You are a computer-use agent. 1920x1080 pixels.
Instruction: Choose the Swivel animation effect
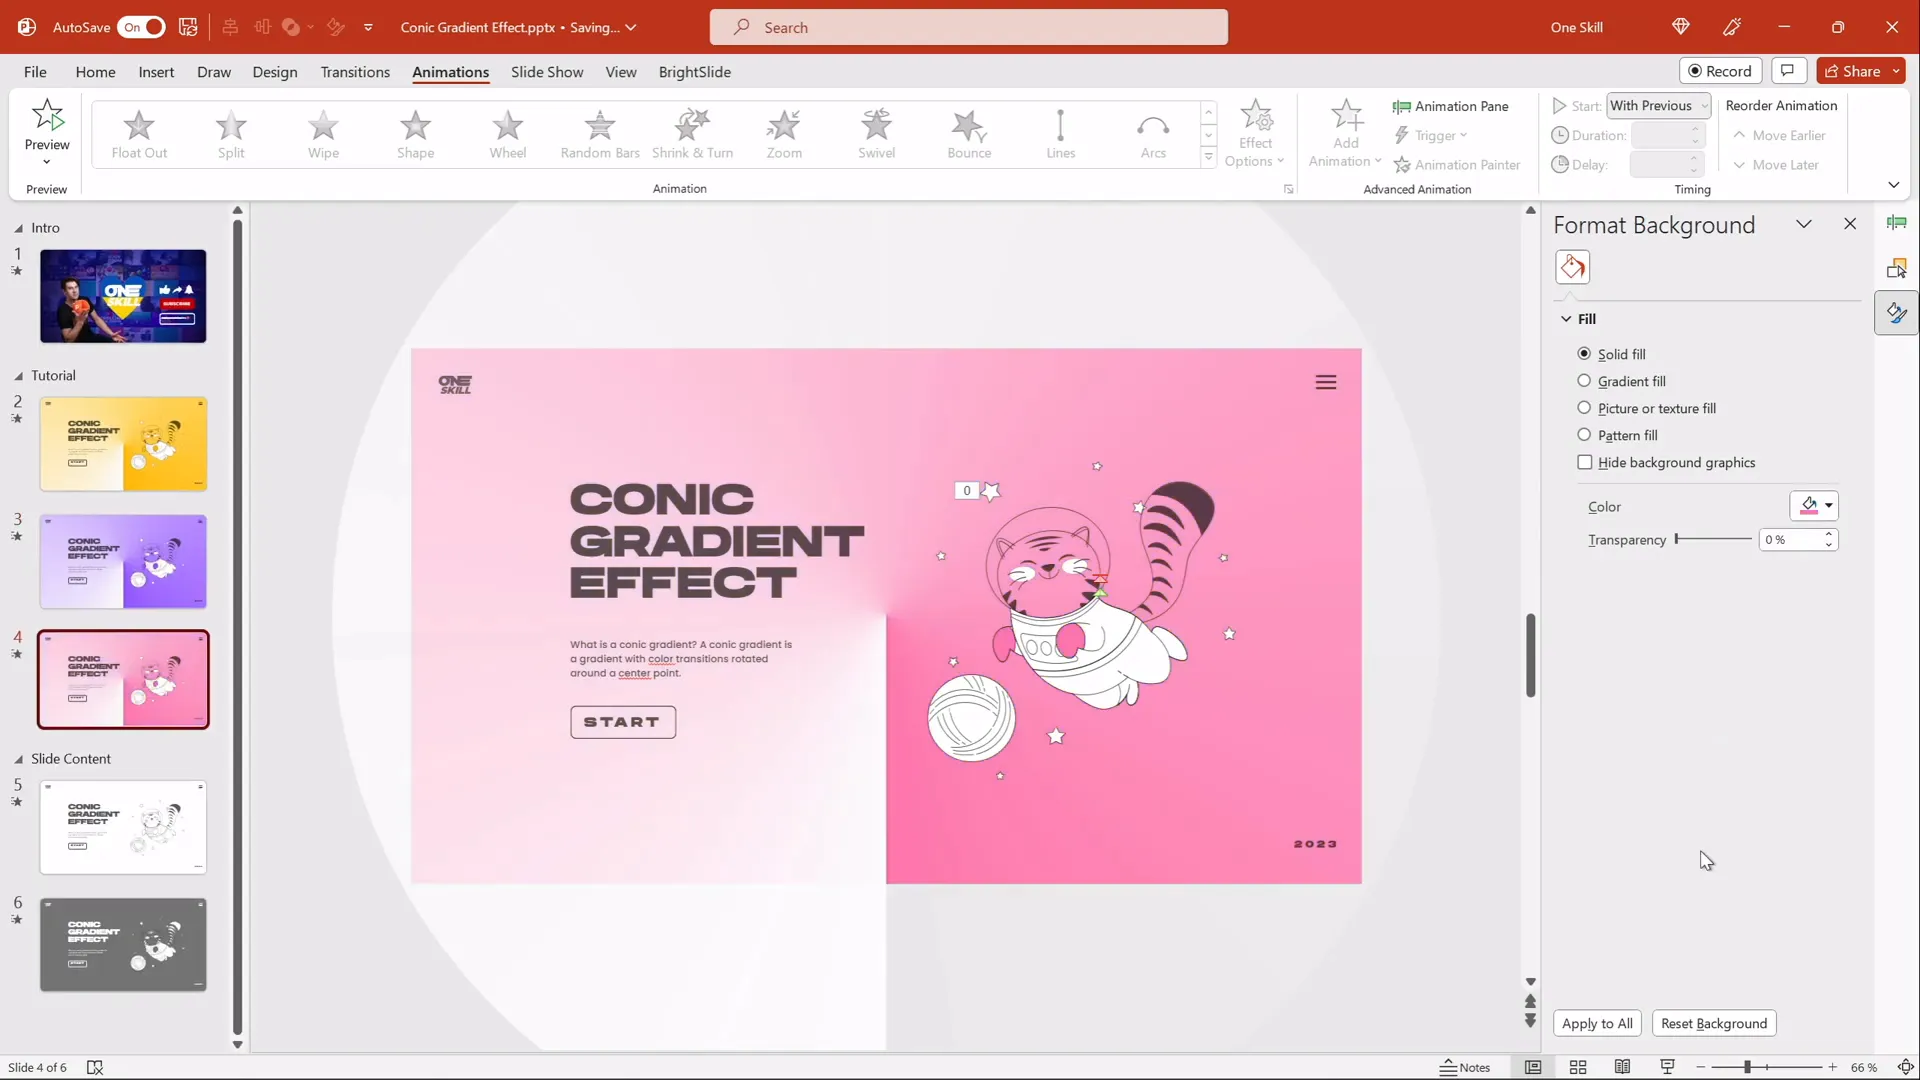click(877, 133)
